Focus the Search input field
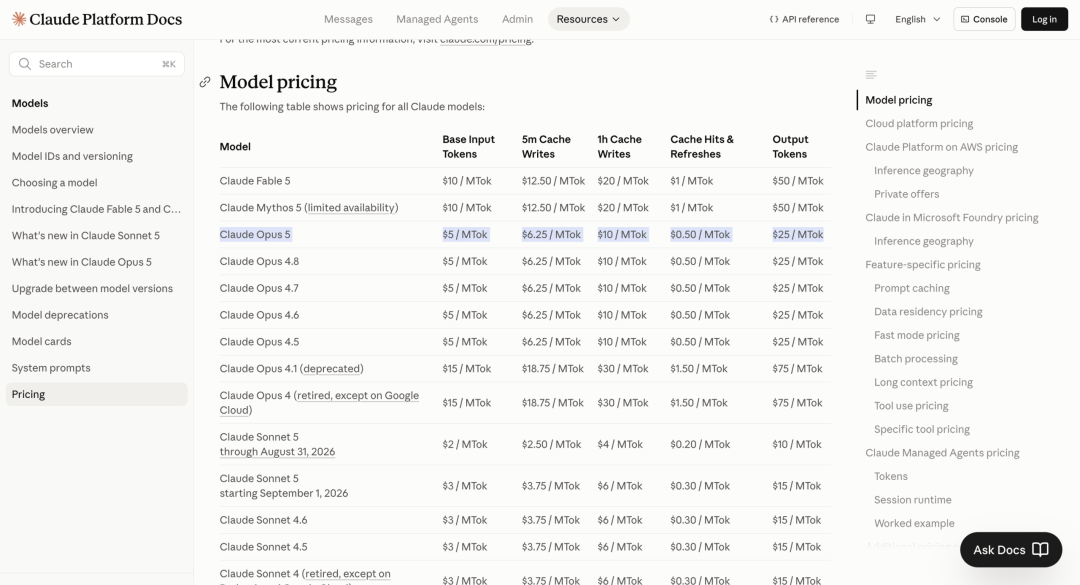Screen dimensions: 1080x585 [x=96, y=64]
